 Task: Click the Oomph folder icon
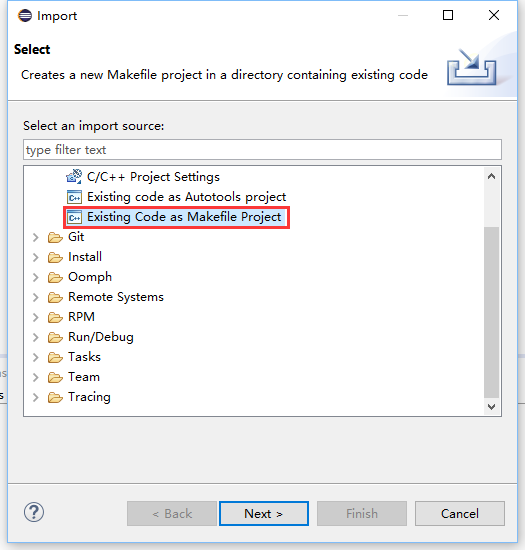55,277
